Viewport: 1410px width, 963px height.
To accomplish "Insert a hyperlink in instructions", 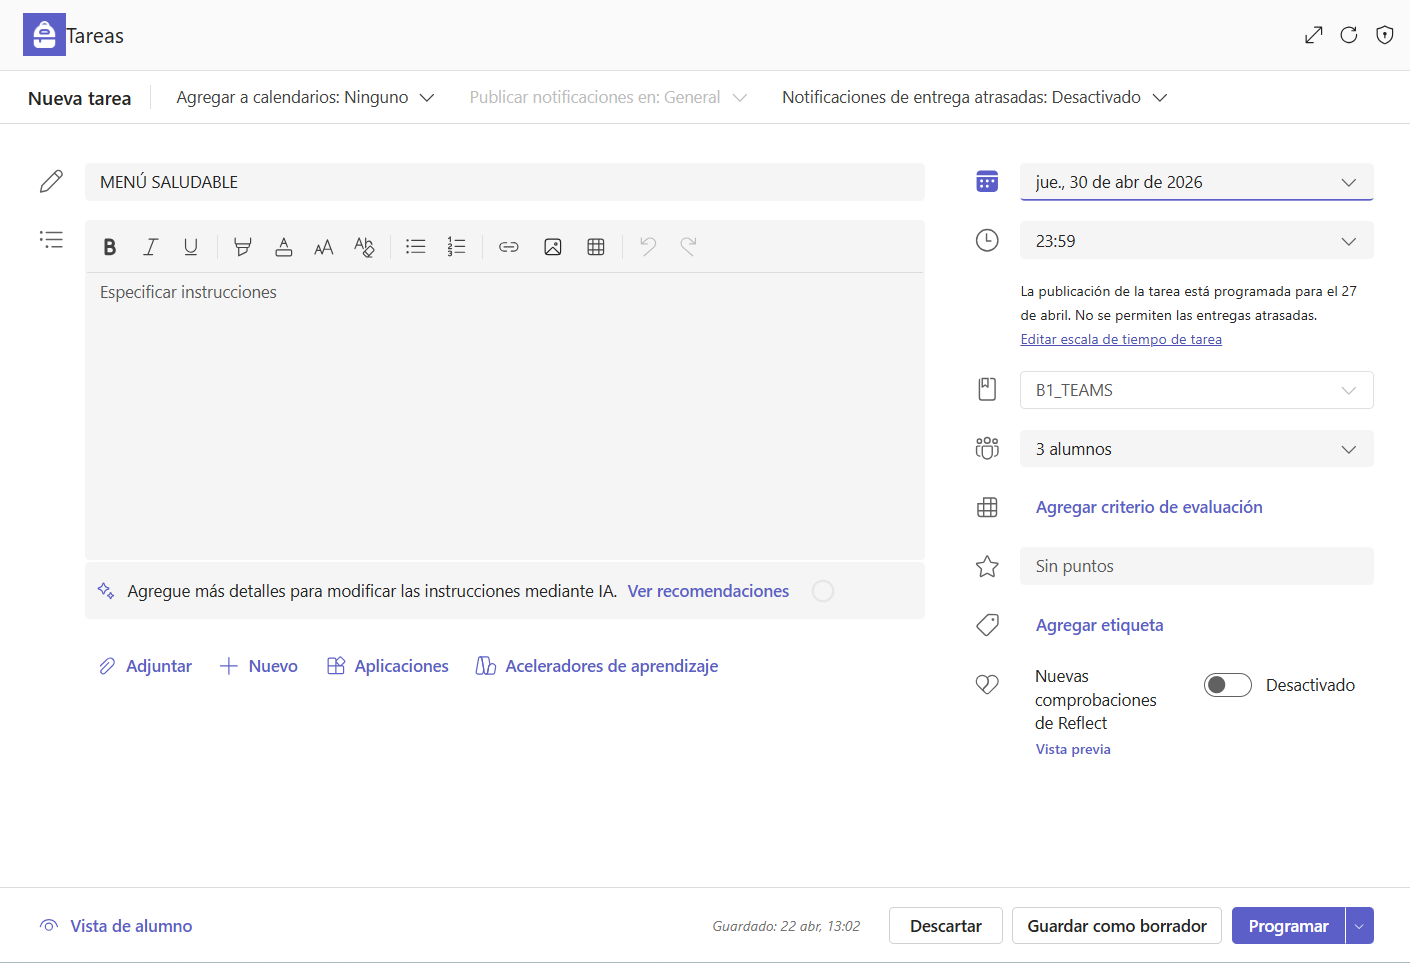I will pos(509,247).
